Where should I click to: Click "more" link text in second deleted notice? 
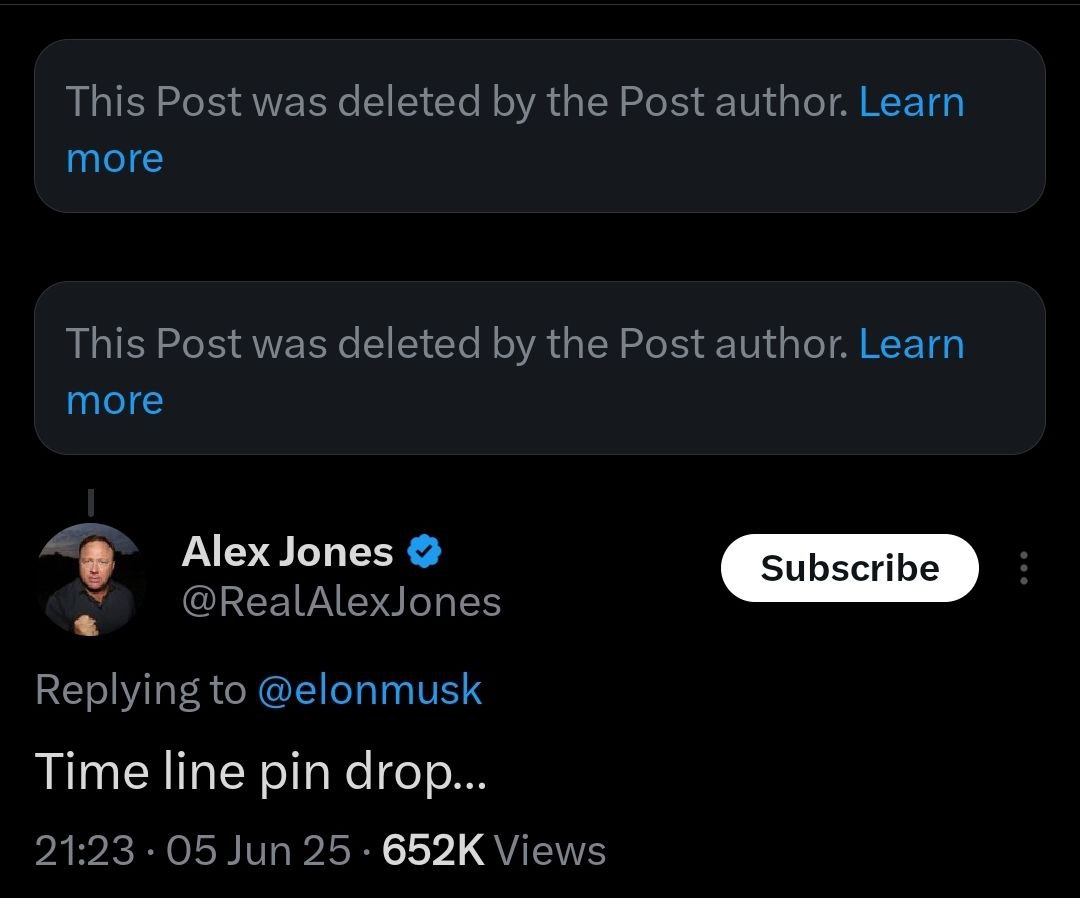(114, 400)
